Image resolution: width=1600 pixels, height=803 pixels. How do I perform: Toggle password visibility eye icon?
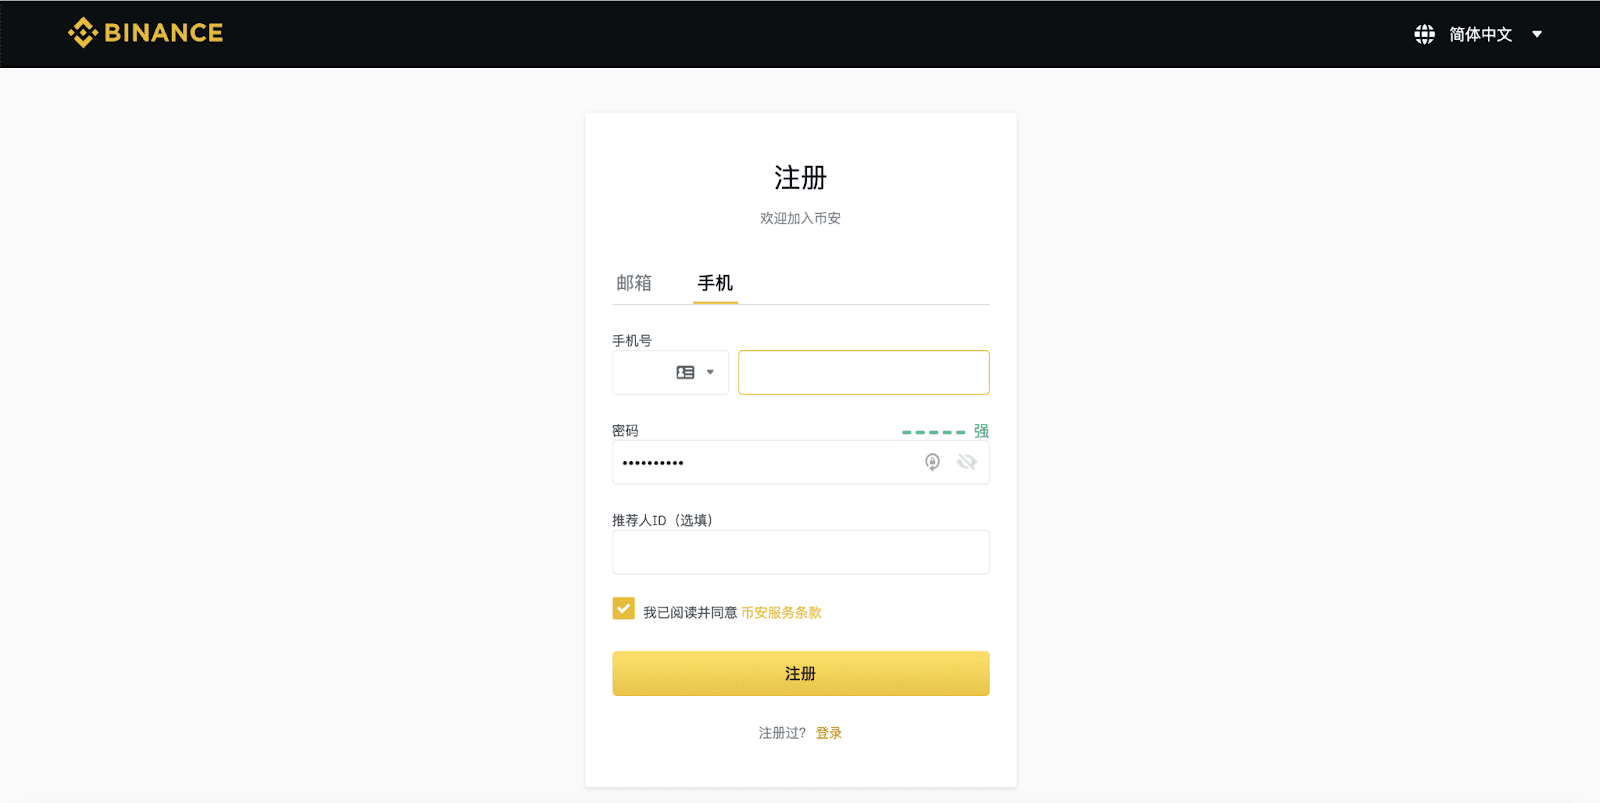point(966,462)
